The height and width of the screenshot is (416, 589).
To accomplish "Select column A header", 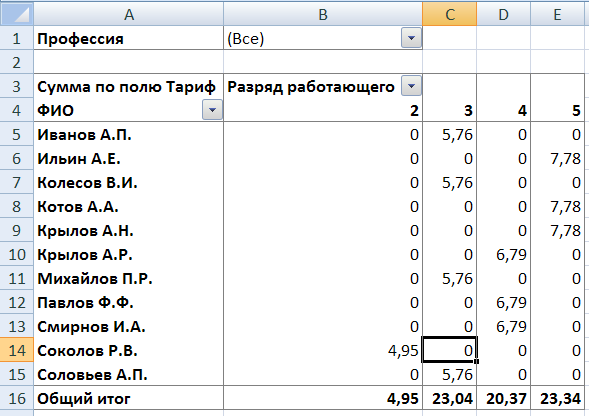I will 129,14.
